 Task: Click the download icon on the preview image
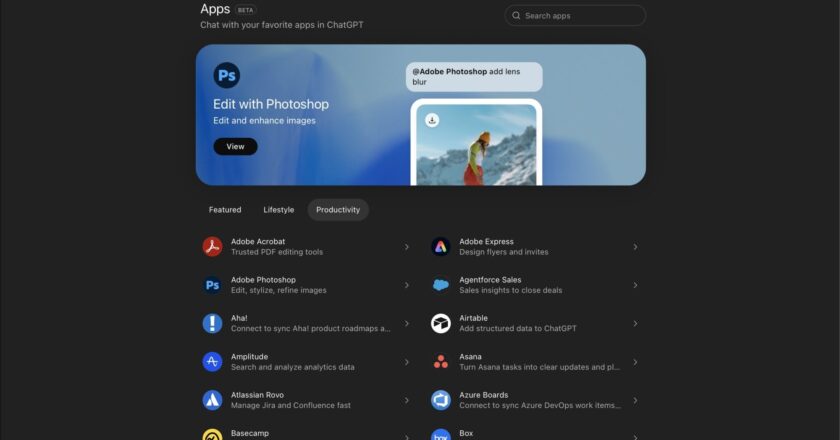[x=432, y=120]
